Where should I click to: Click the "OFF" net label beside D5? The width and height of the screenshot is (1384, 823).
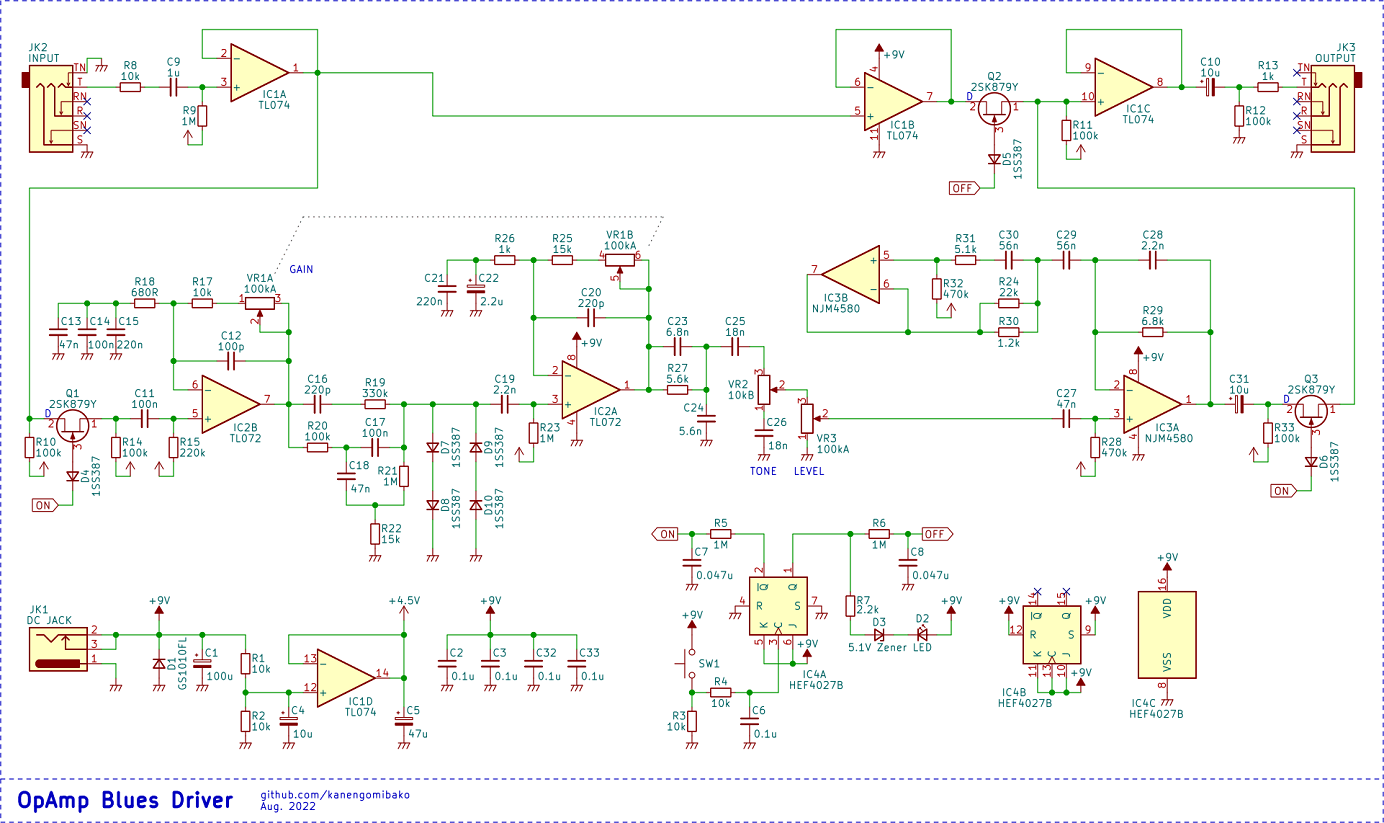[963, 188]
